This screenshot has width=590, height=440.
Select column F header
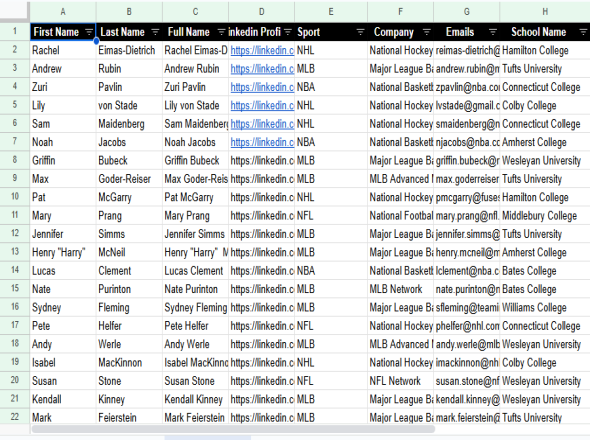pos(400,12)
